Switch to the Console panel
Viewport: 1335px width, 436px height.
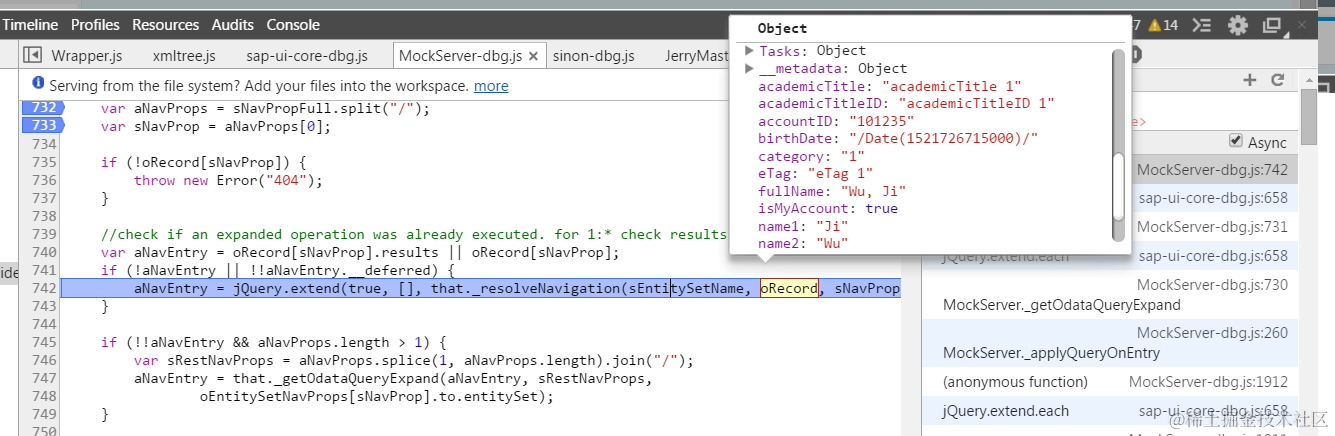[294, 25]
